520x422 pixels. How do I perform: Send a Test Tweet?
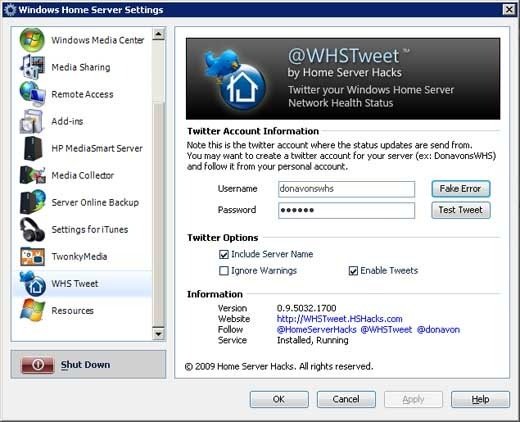click(461, 210)
